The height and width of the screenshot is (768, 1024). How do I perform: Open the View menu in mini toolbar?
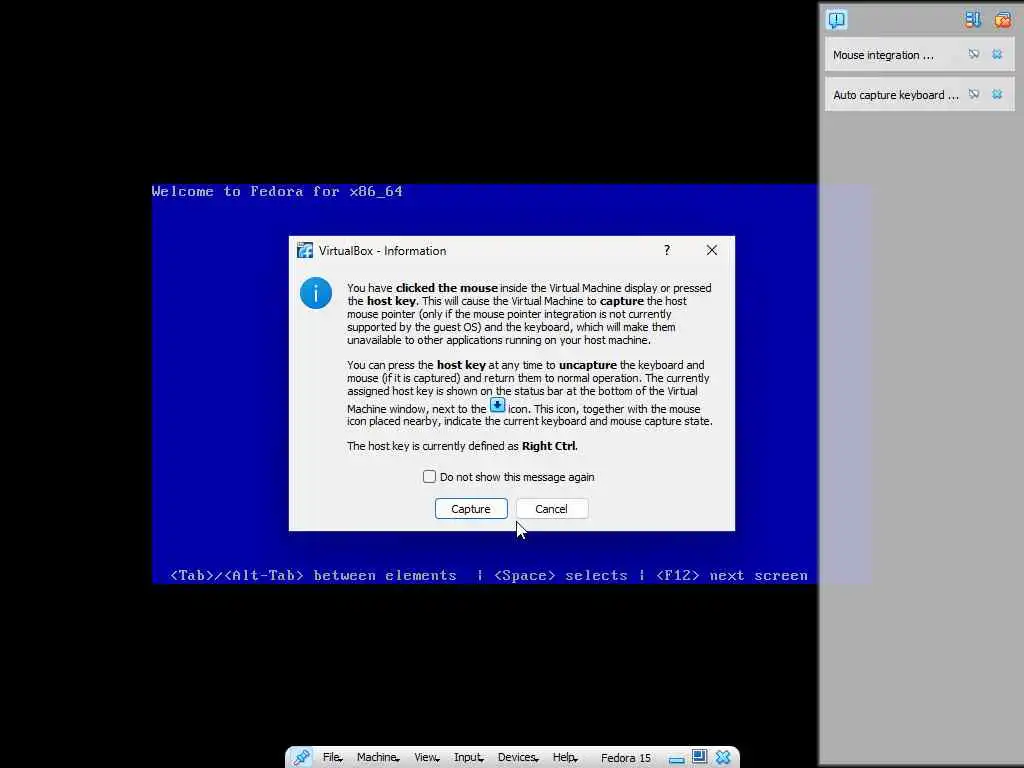click(426, 758)
